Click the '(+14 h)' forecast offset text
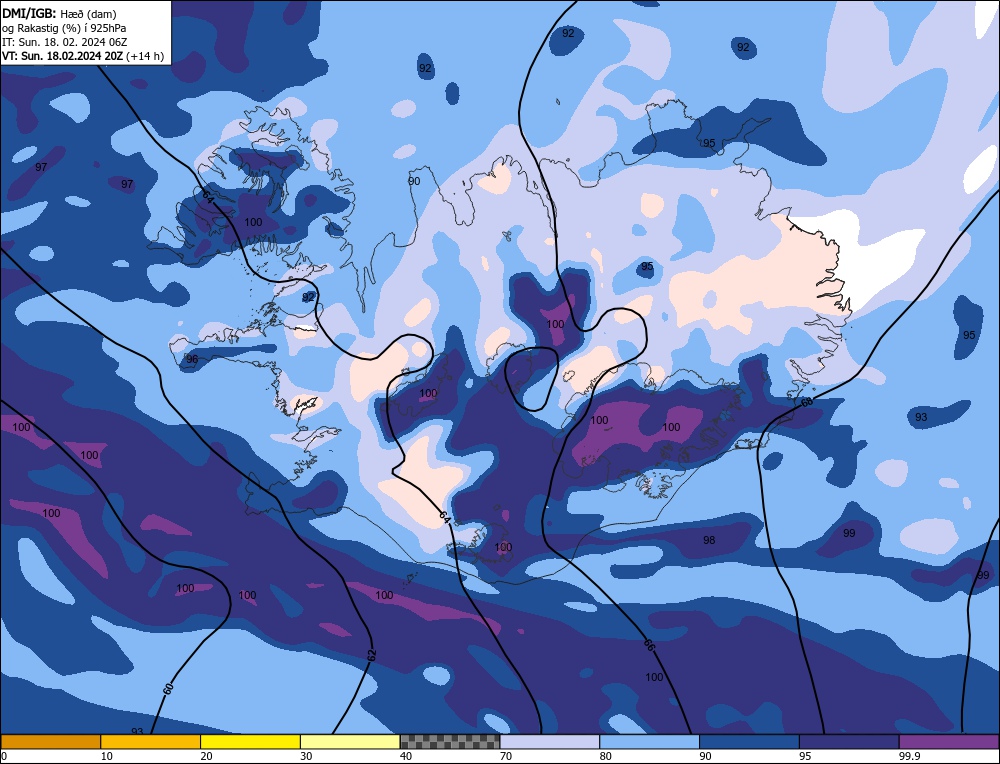1000x764 pixels. click(x=145, y=56)
